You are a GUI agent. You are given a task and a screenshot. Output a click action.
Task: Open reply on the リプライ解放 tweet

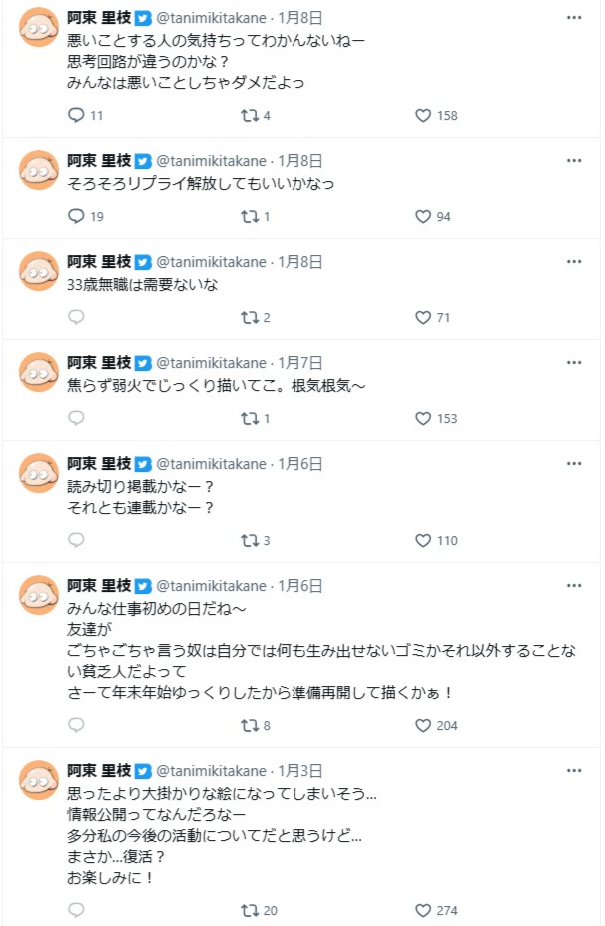pos(76,216)
